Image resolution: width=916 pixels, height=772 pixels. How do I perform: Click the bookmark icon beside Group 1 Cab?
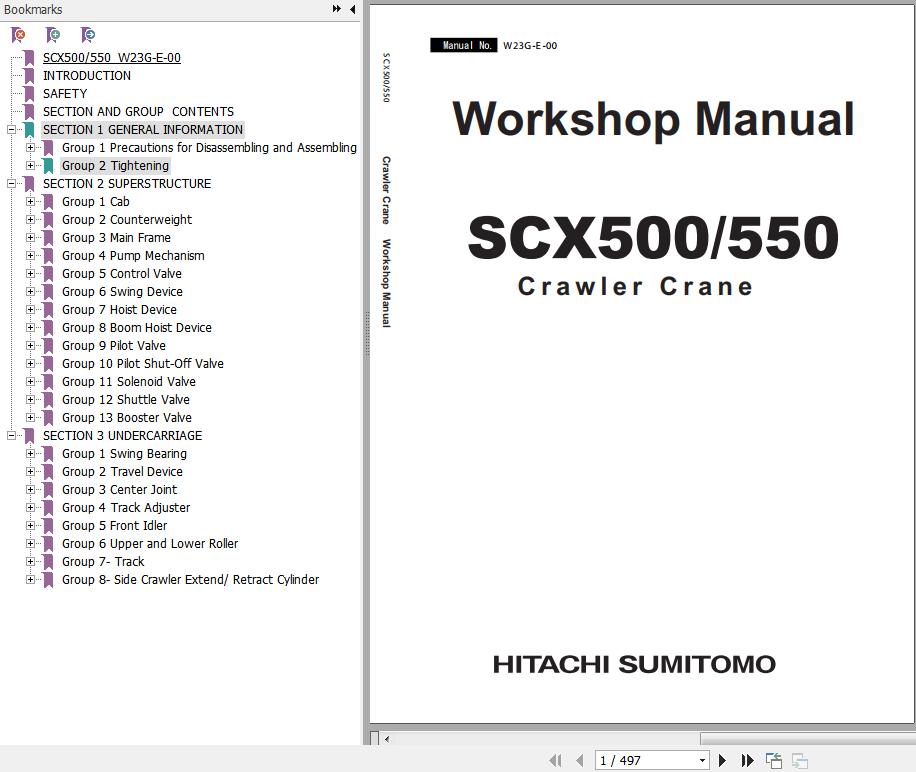(x=48, y=201)
